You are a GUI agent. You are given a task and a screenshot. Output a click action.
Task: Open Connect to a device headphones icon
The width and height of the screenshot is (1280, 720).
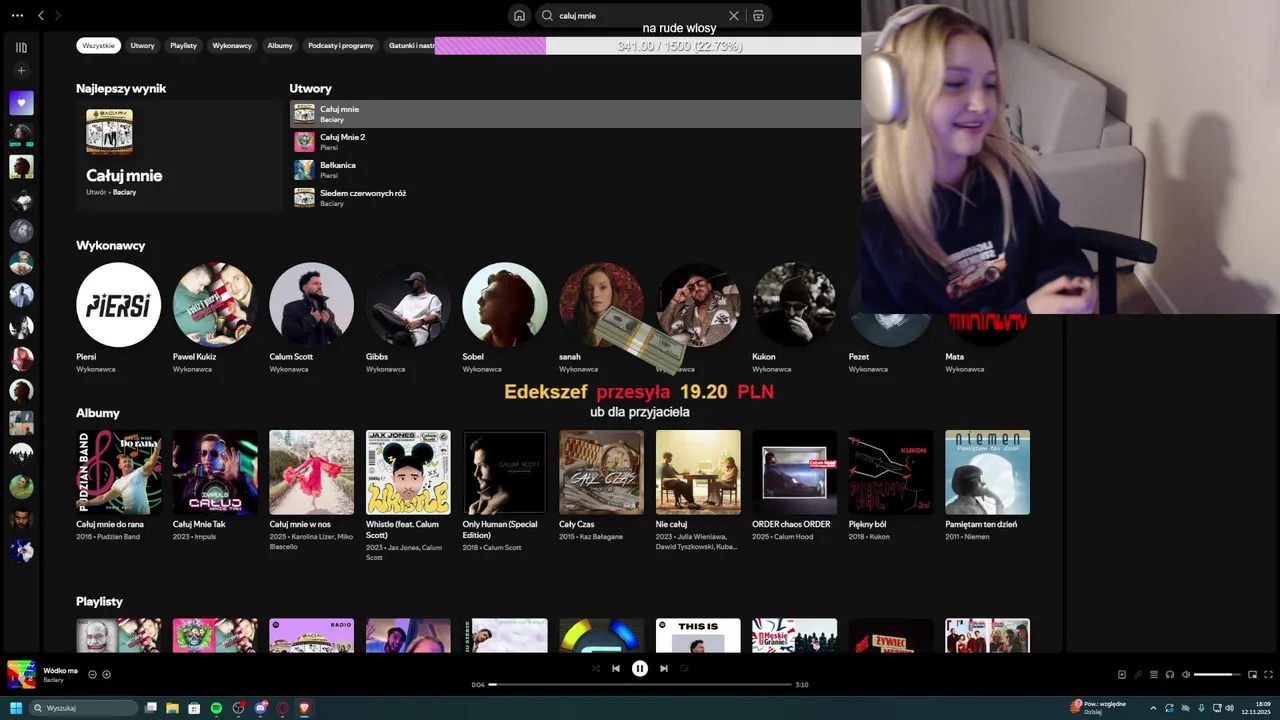point(1170,674)
